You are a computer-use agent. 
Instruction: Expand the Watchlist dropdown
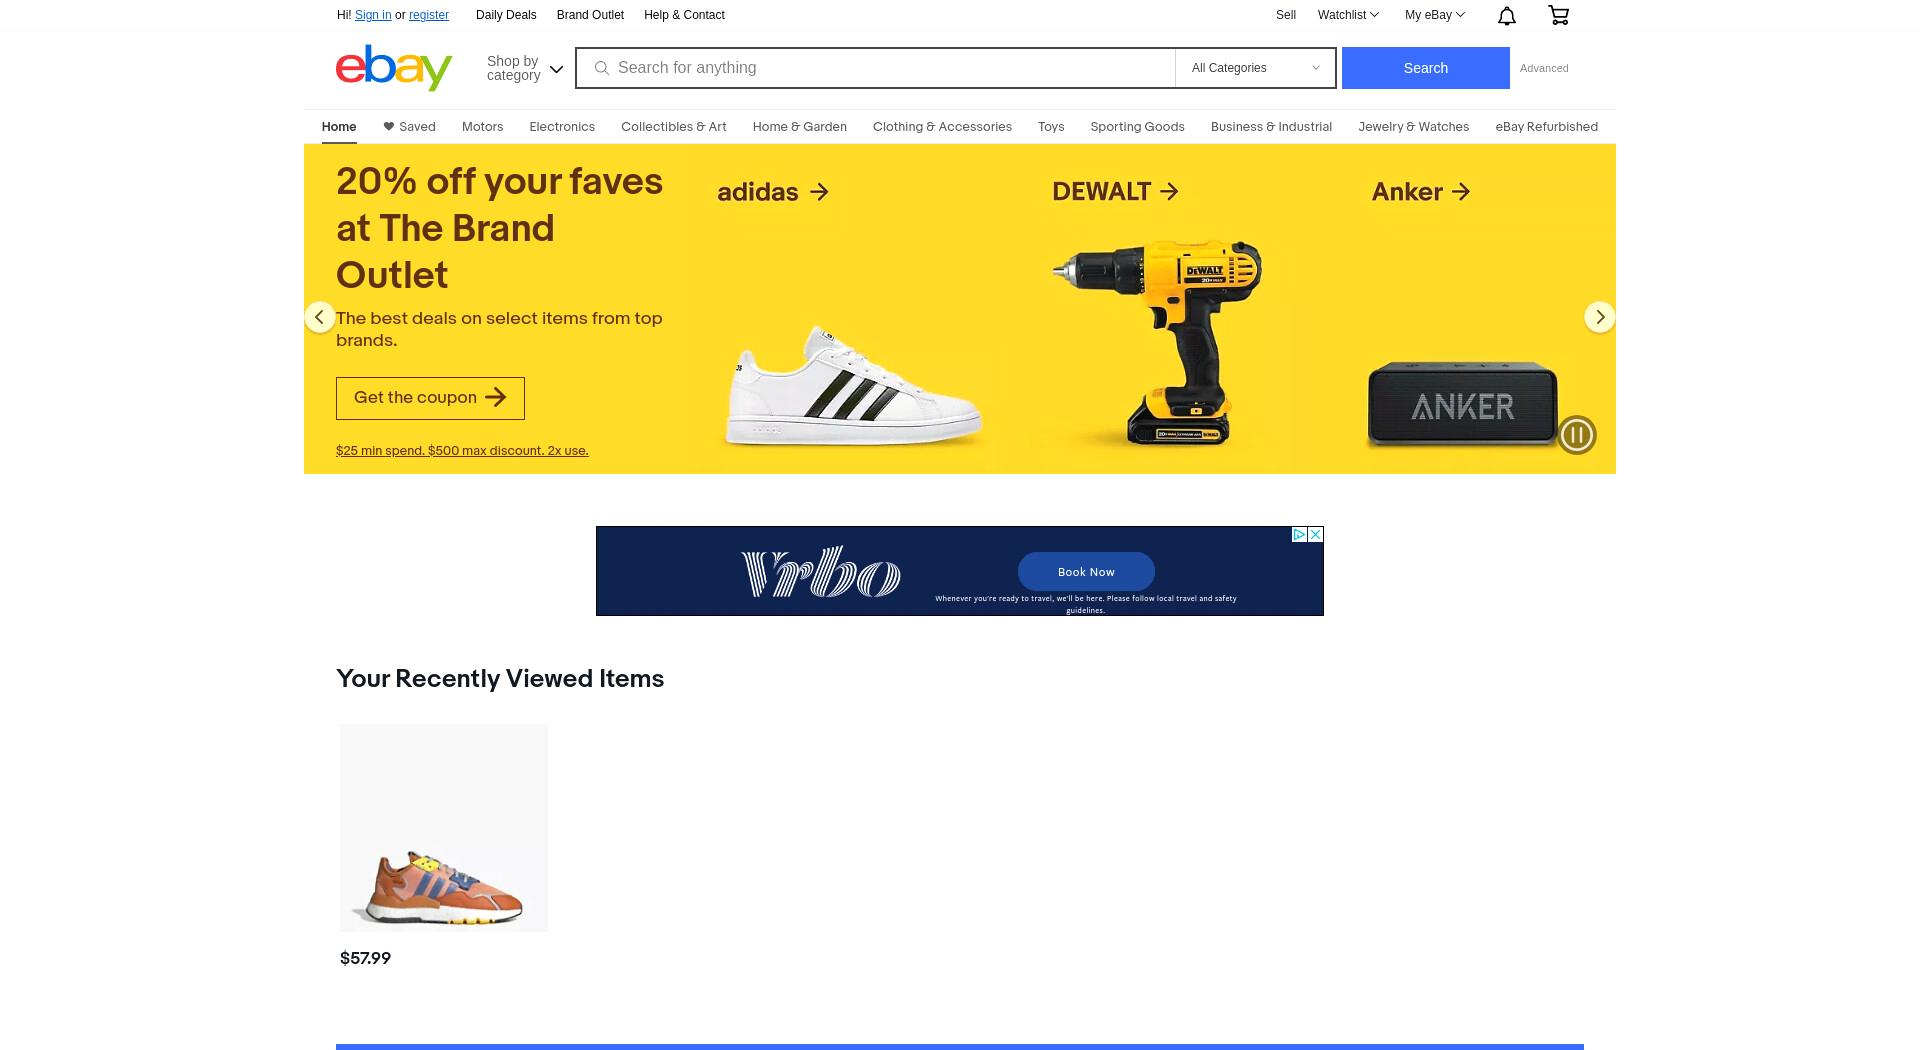[1348, 15]
